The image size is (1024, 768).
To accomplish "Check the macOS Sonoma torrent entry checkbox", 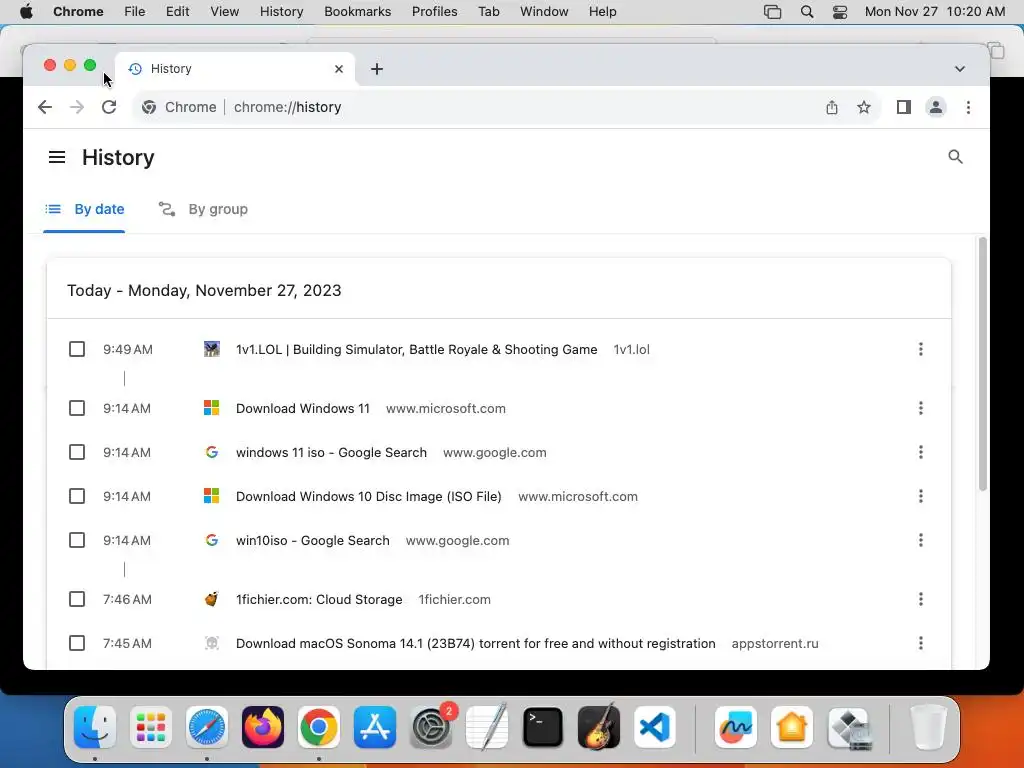I will [x=77, y=643].
